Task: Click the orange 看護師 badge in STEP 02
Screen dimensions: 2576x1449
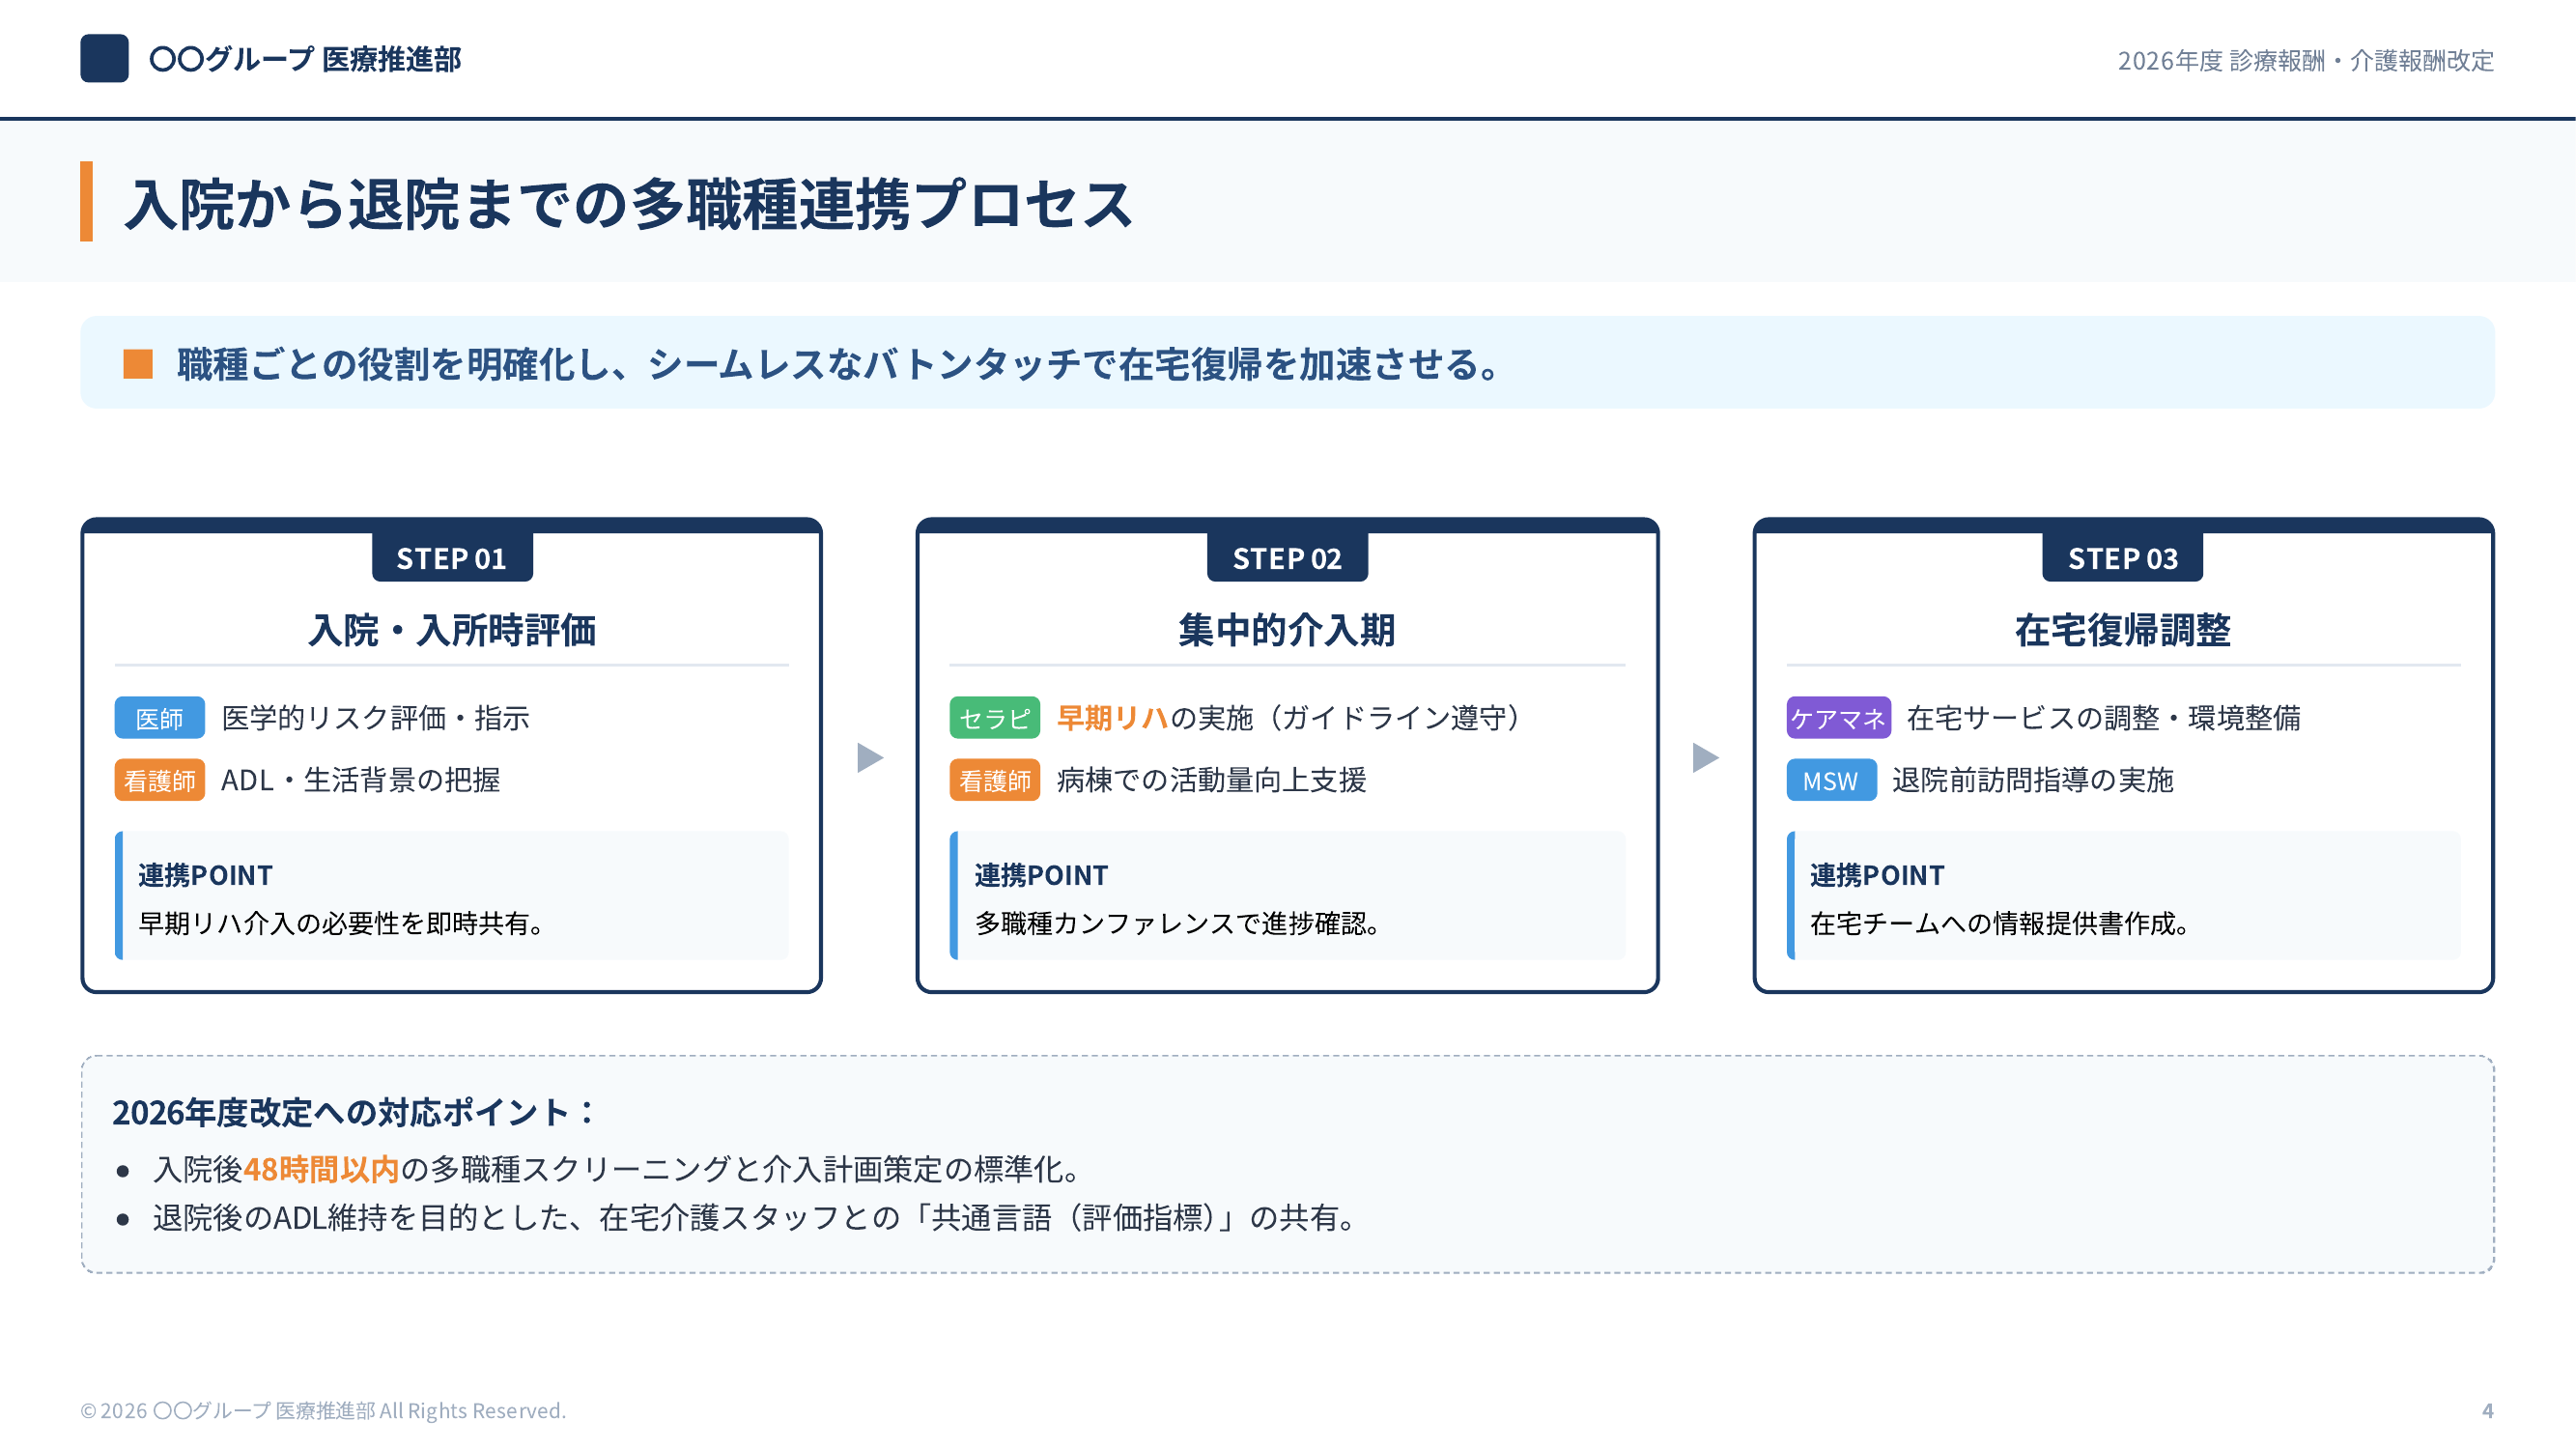Action: (994, 780)
